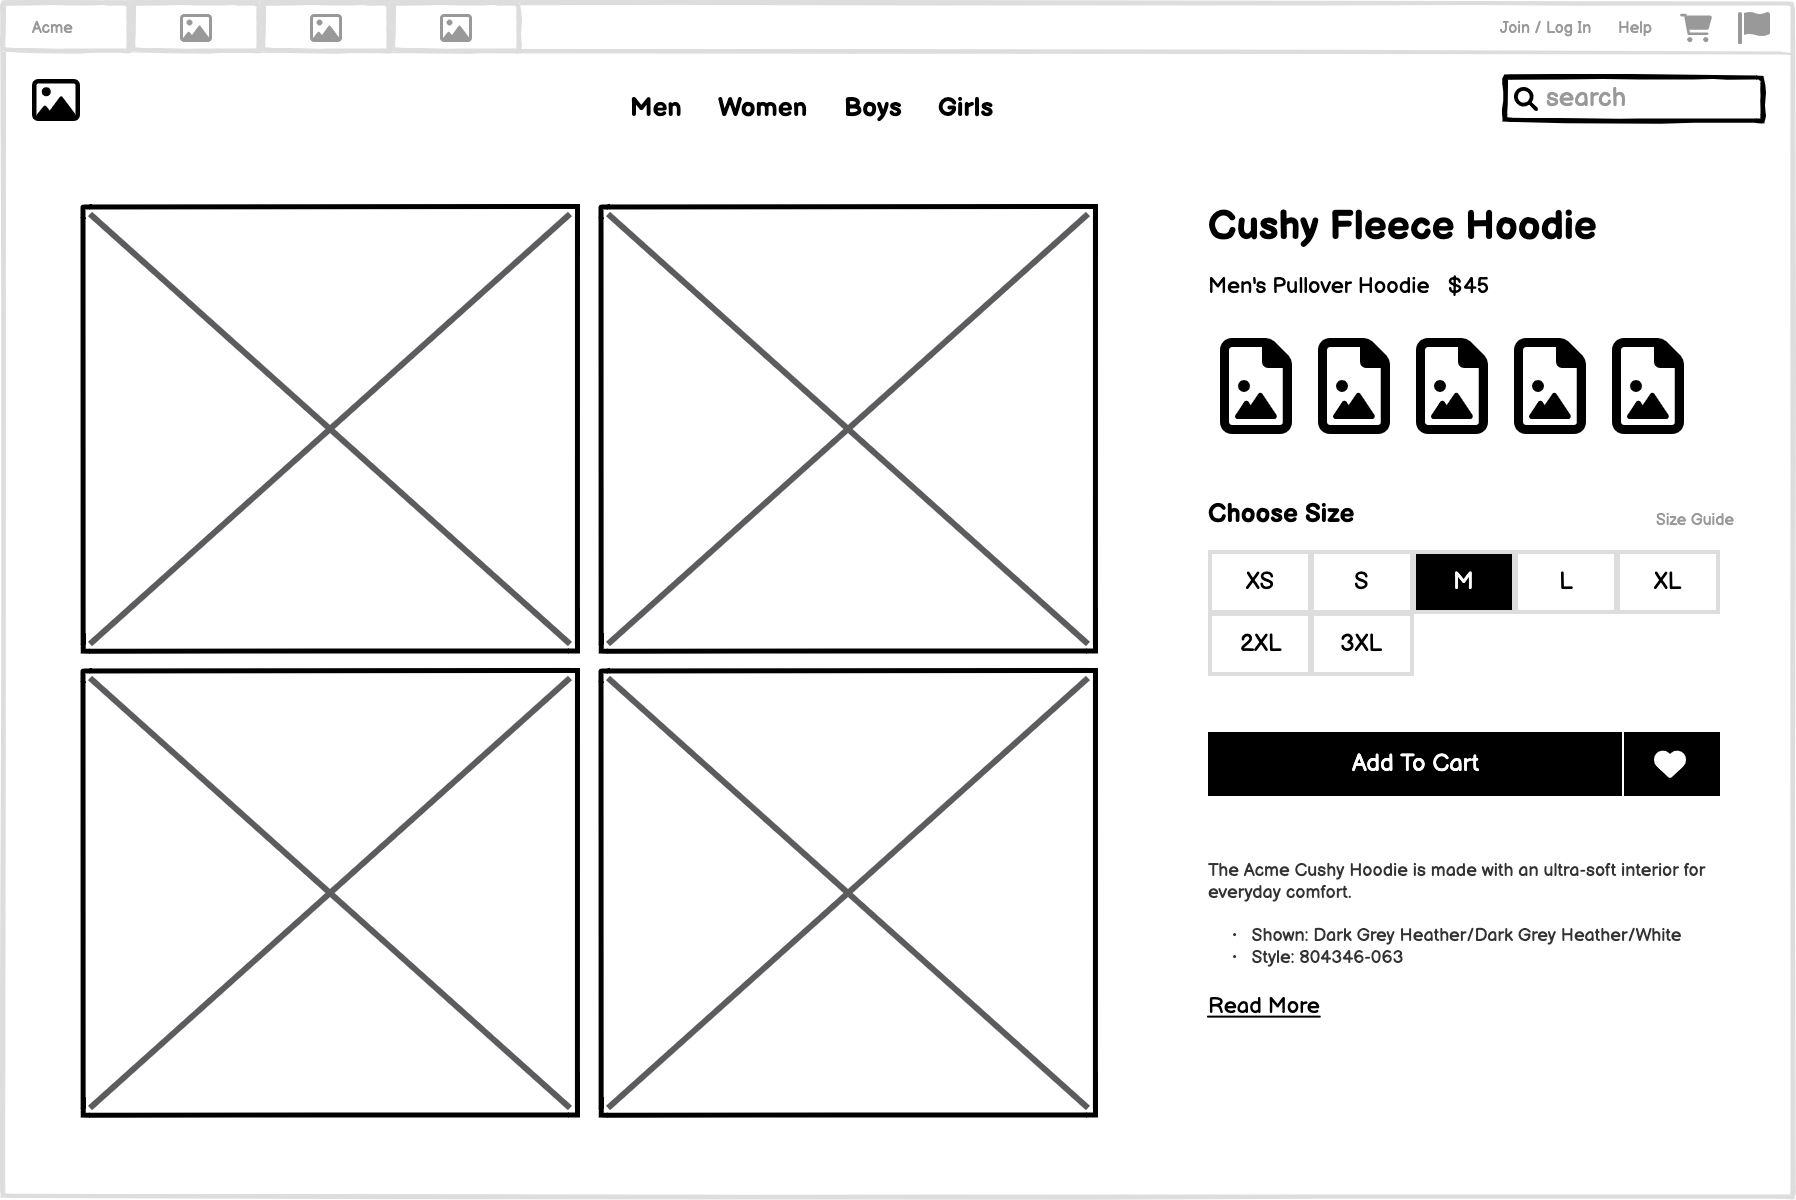Screen dimensions: 1796x1200
Task: Open the shopping cart icon
Action: pos(1697,27)
